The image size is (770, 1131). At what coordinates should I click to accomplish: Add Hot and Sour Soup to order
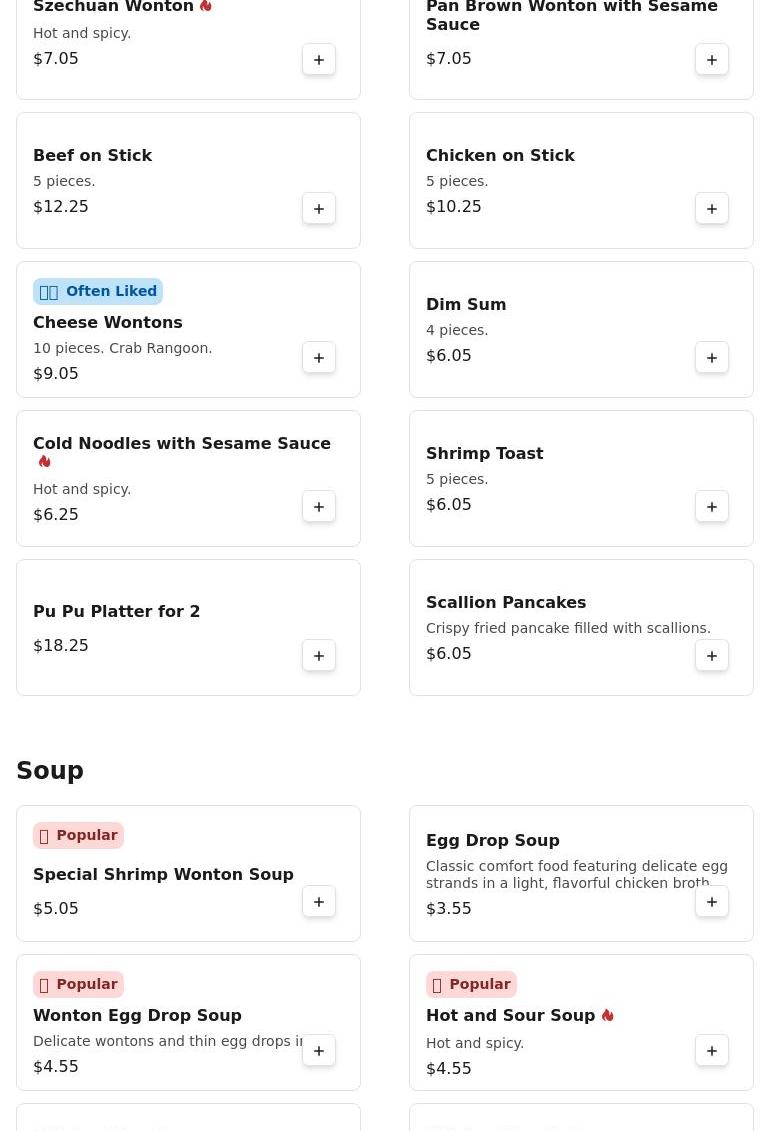click(712, 1051)
